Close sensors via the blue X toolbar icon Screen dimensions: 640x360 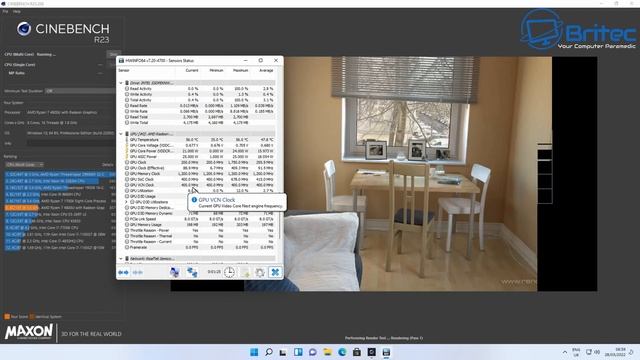[x=275, y=272]
